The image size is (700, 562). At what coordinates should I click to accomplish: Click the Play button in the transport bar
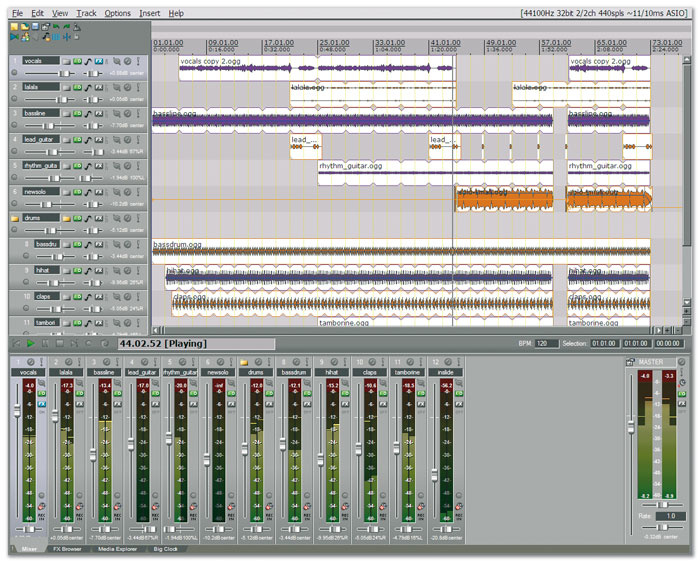click(x=31, y=343)
